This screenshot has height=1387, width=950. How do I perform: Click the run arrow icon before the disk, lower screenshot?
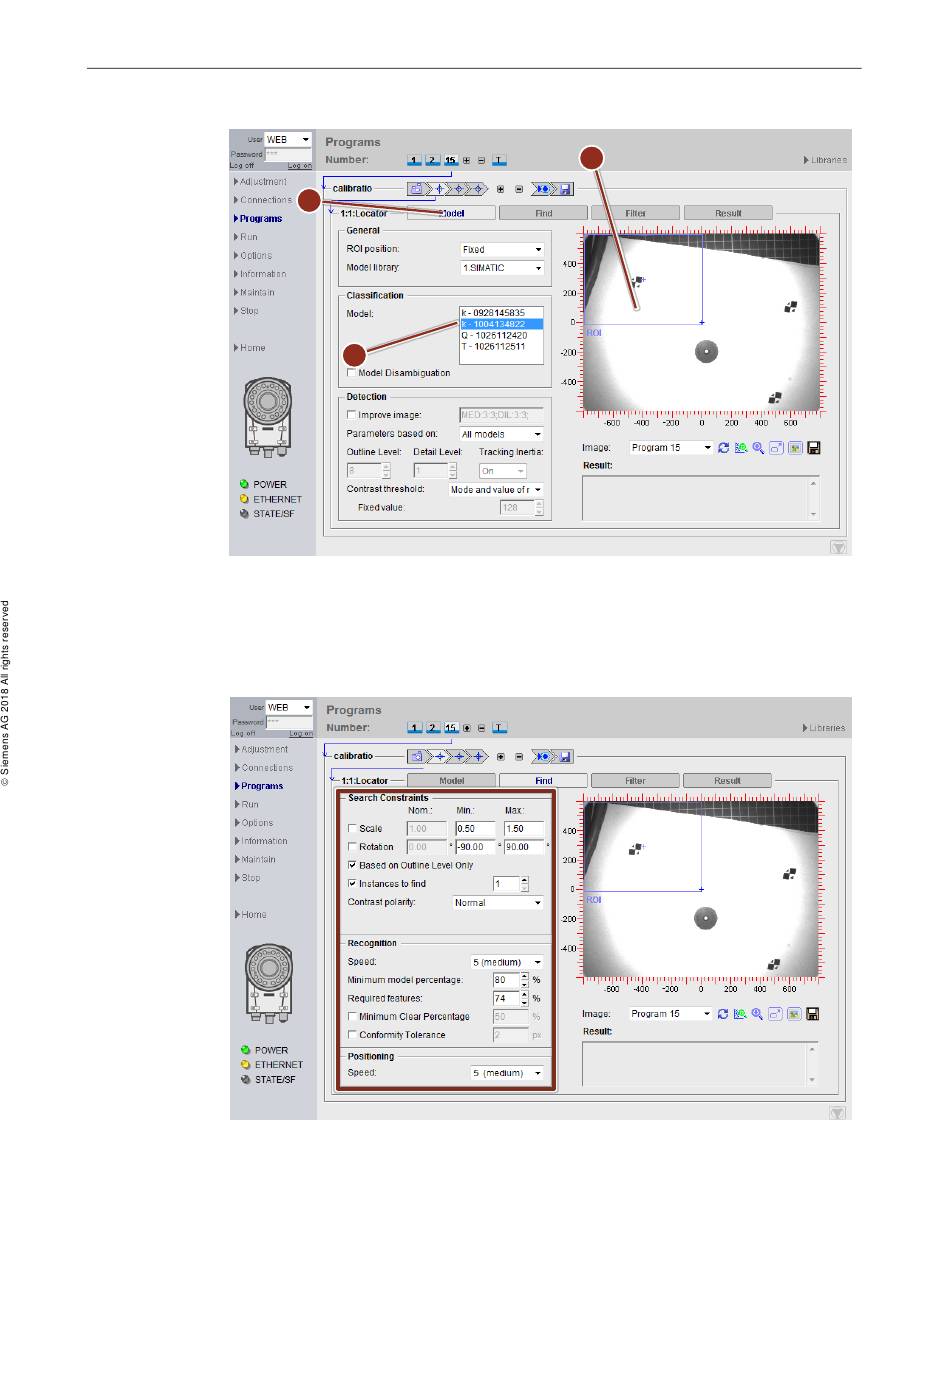[544, 756]
